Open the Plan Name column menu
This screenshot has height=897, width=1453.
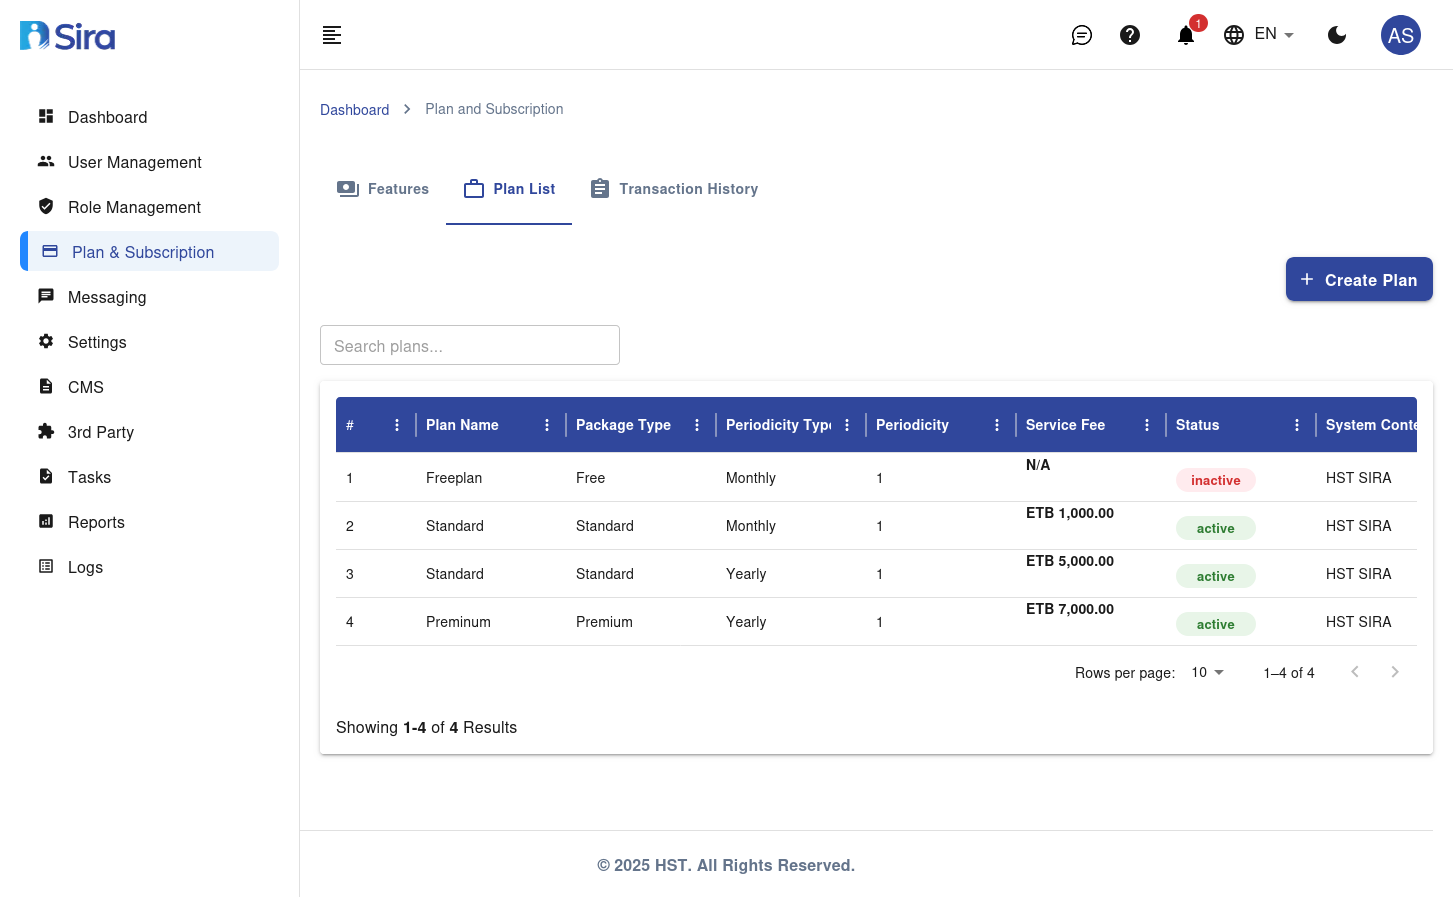click(546, 425)
